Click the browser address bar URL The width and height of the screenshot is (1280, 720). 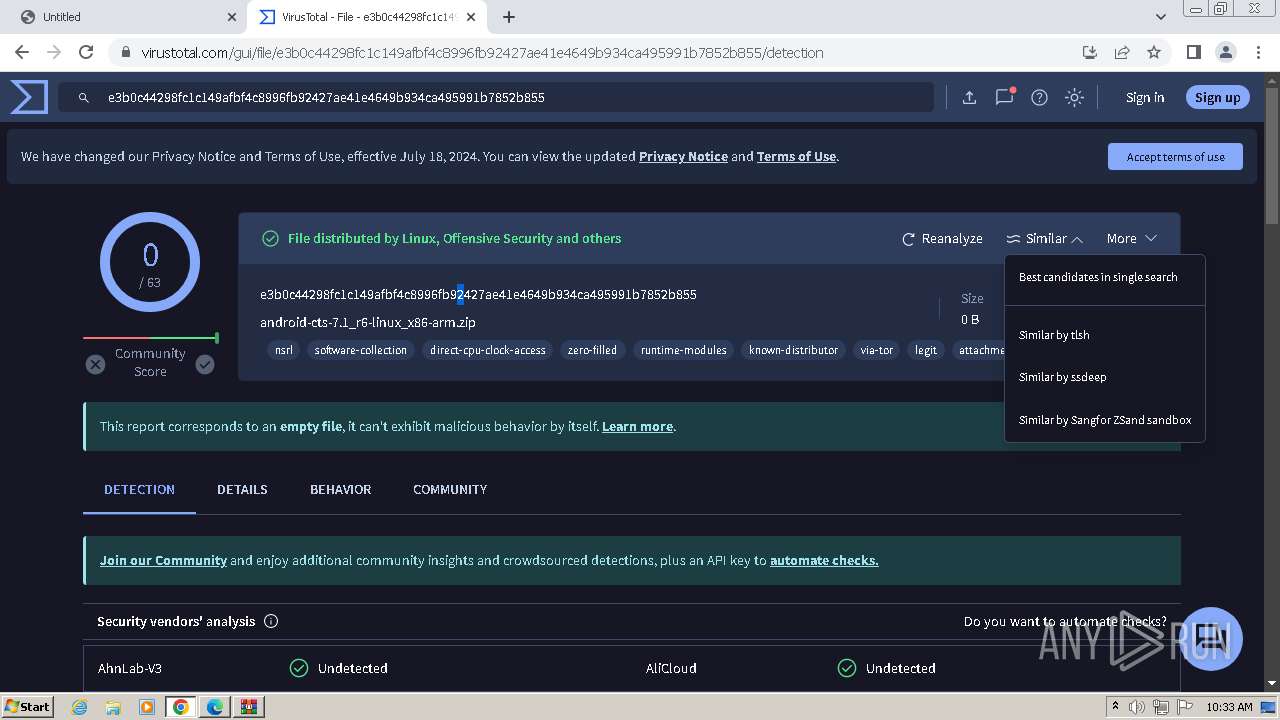(482, 53)
